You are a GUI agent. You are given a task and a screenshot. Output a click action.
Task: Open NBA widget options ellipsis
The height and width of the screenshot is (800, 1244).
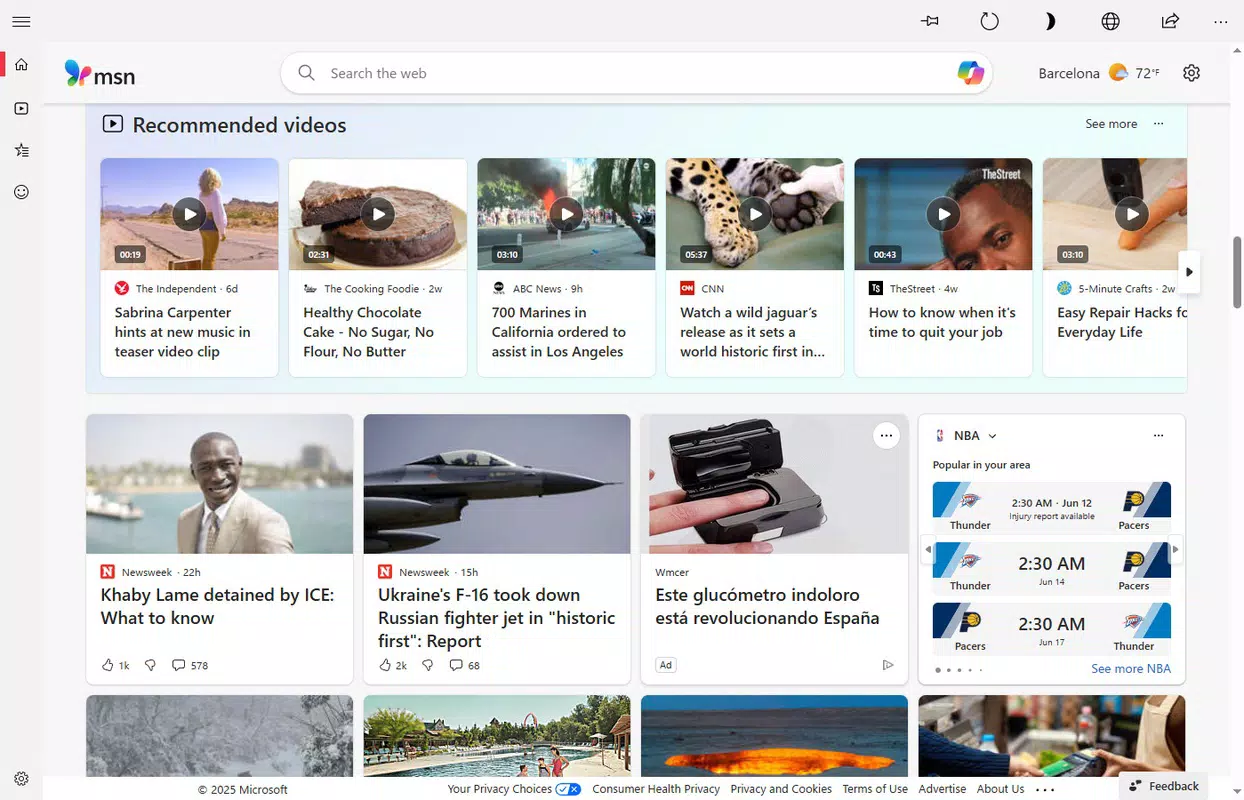pyautogui.click(x=1158, y=435)
